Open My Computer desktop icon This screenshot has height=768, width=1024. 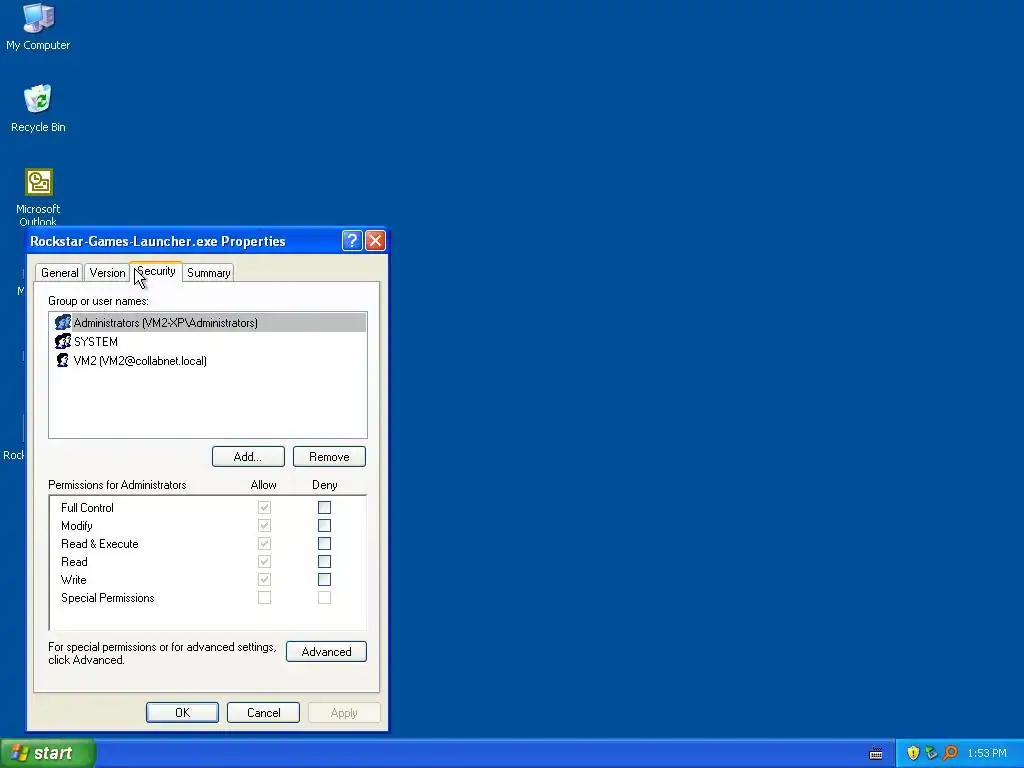[38, 27]
